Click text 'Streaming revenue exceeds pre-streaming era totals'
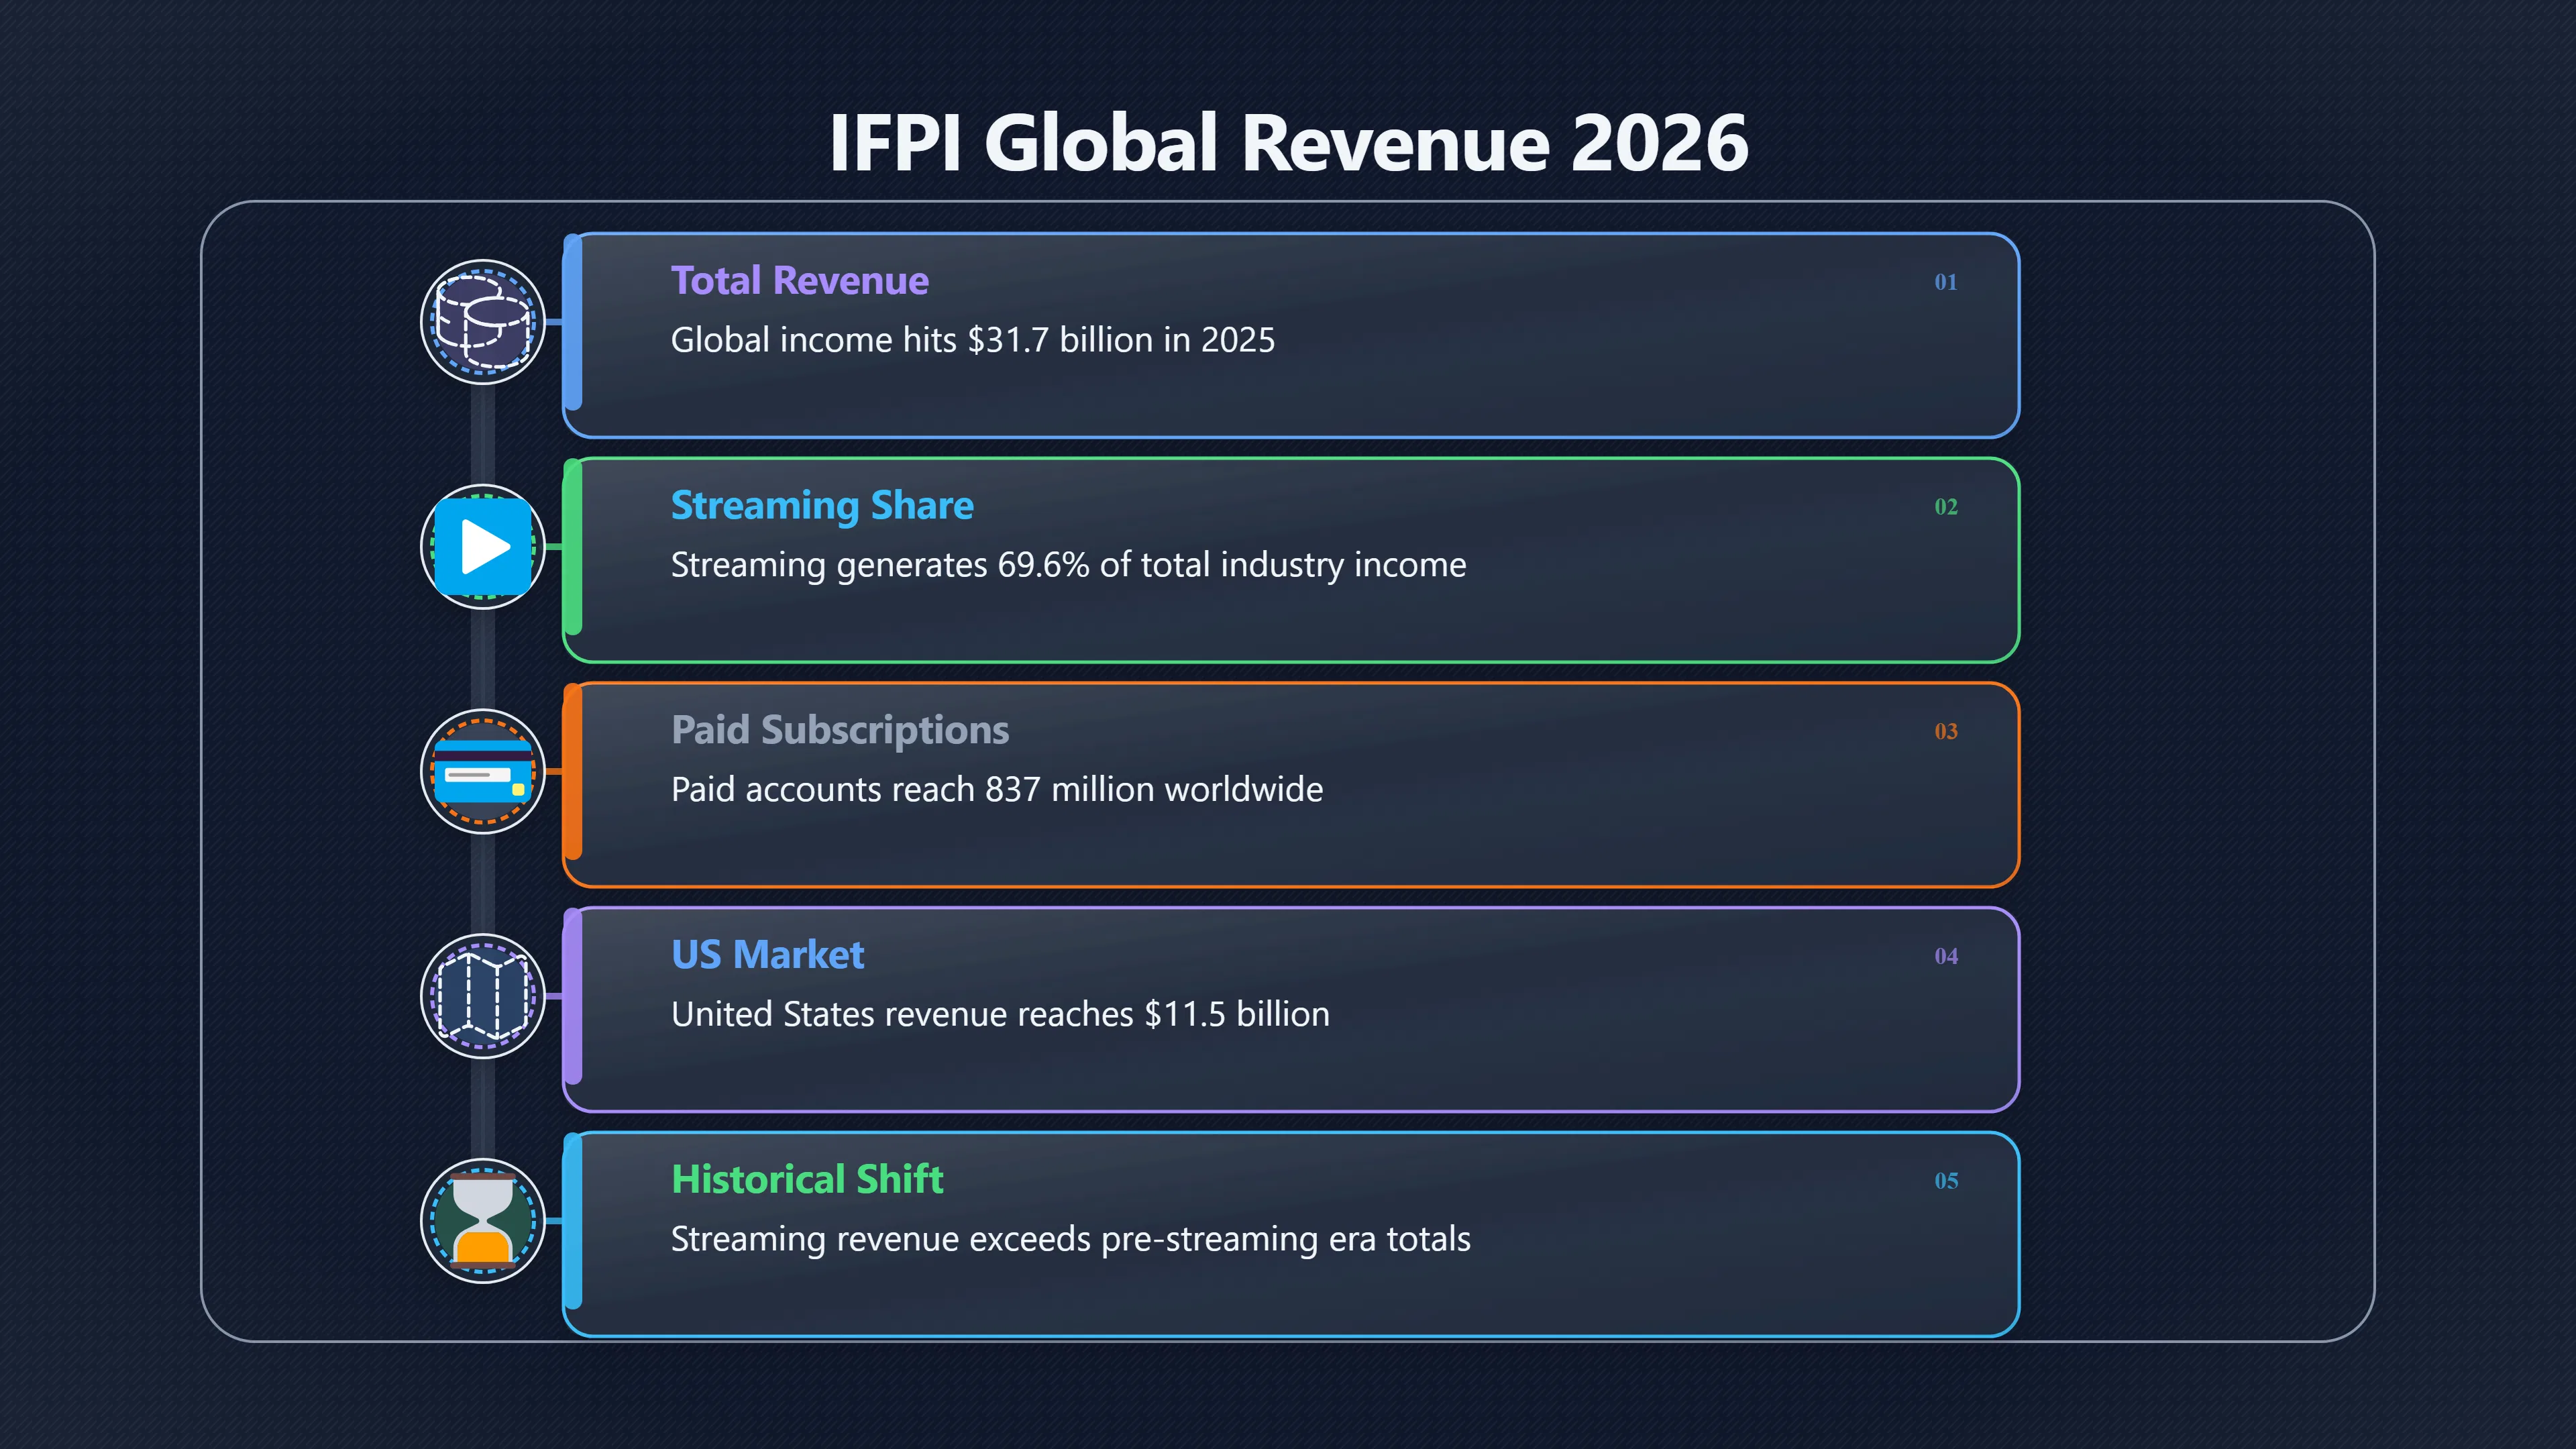This screenshot has height=1449, width=2576. [x=1070, y=1239]
